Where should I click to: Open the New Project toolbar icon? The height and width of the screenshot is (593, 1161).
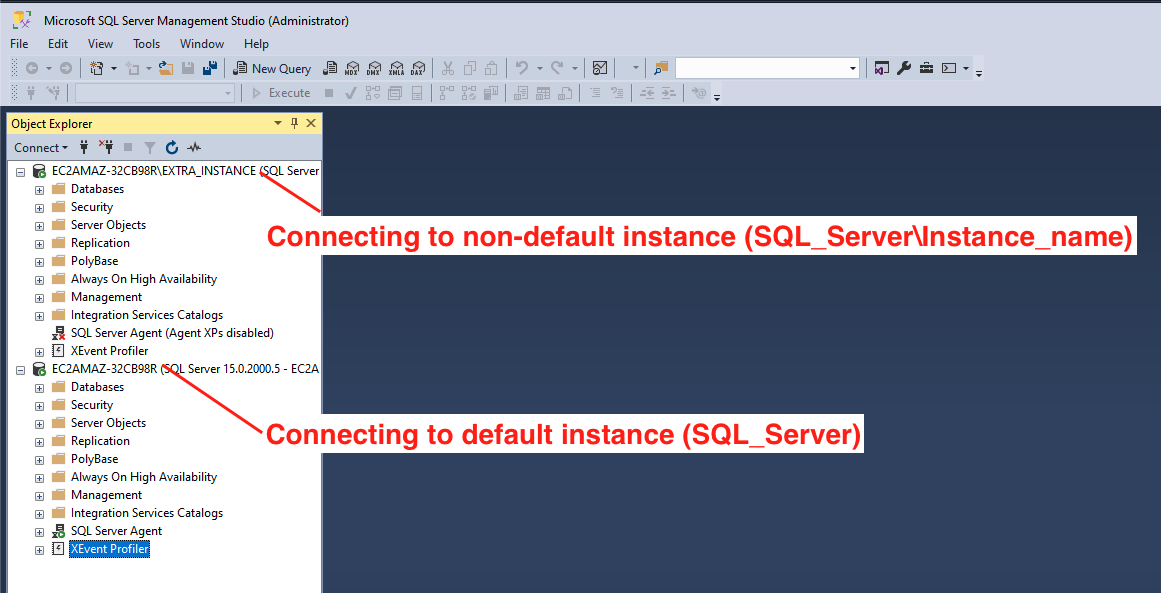click(96, 68)
